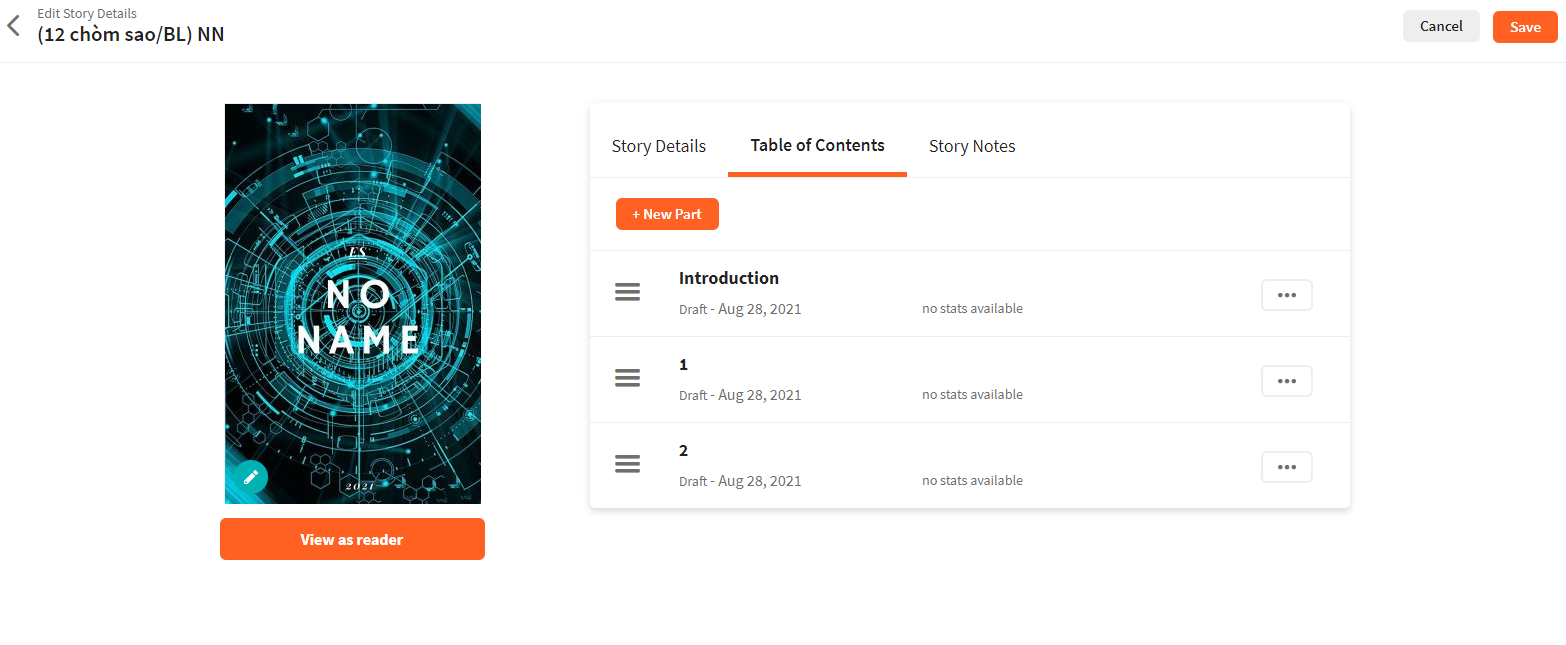Viewport: 1566px width, 645px height.
Task: Click drag handle for Introduction part
Action: [x=627, y=292]
